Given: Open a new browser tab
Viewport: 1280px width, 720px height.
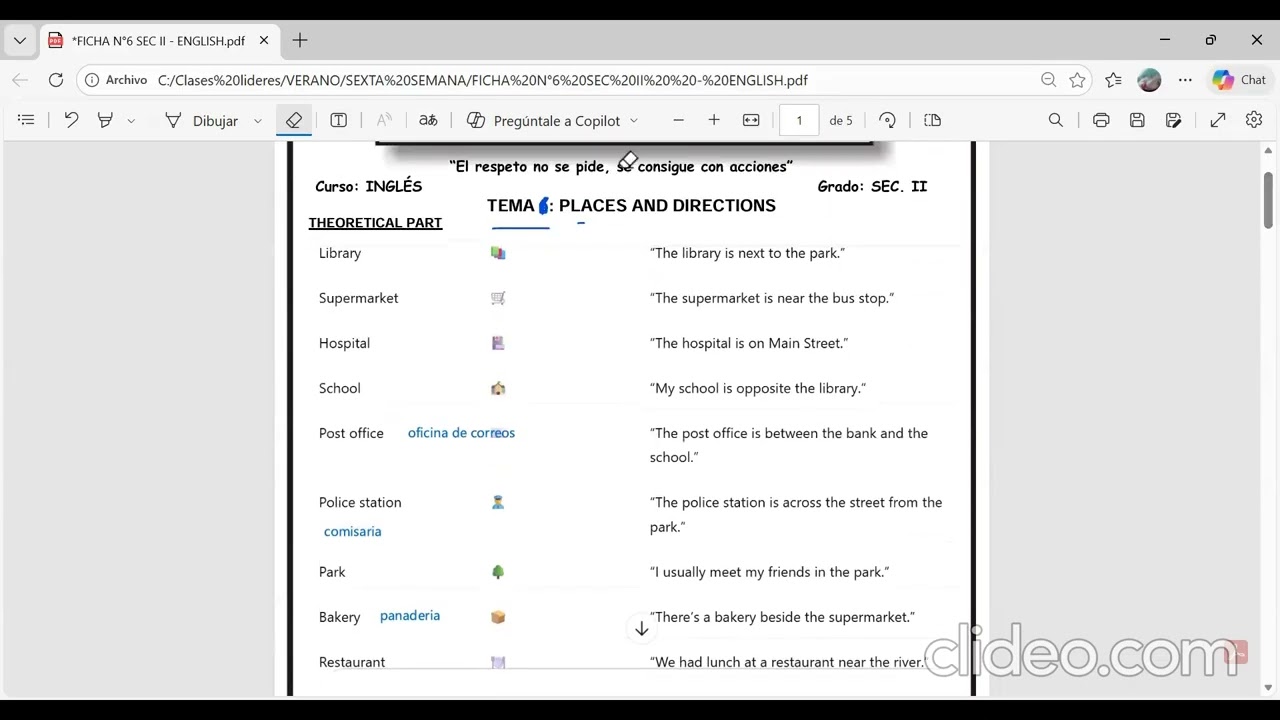Looking at the screenshot, I should pyautogui.click(x=300, y=41).
